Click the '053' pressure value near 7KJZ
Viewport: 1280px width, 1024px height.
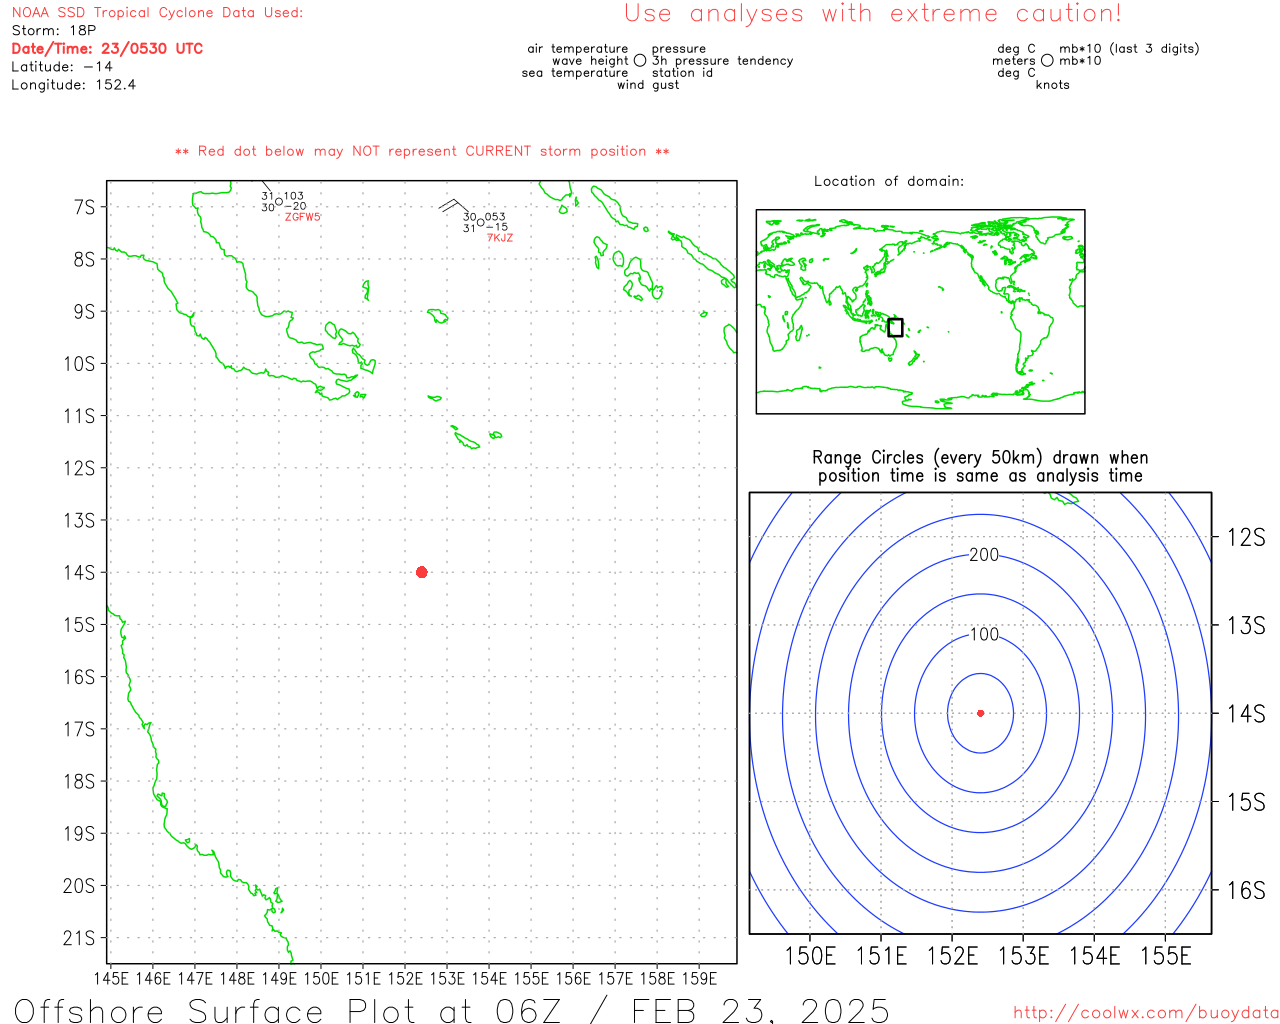tap(496, 217)
